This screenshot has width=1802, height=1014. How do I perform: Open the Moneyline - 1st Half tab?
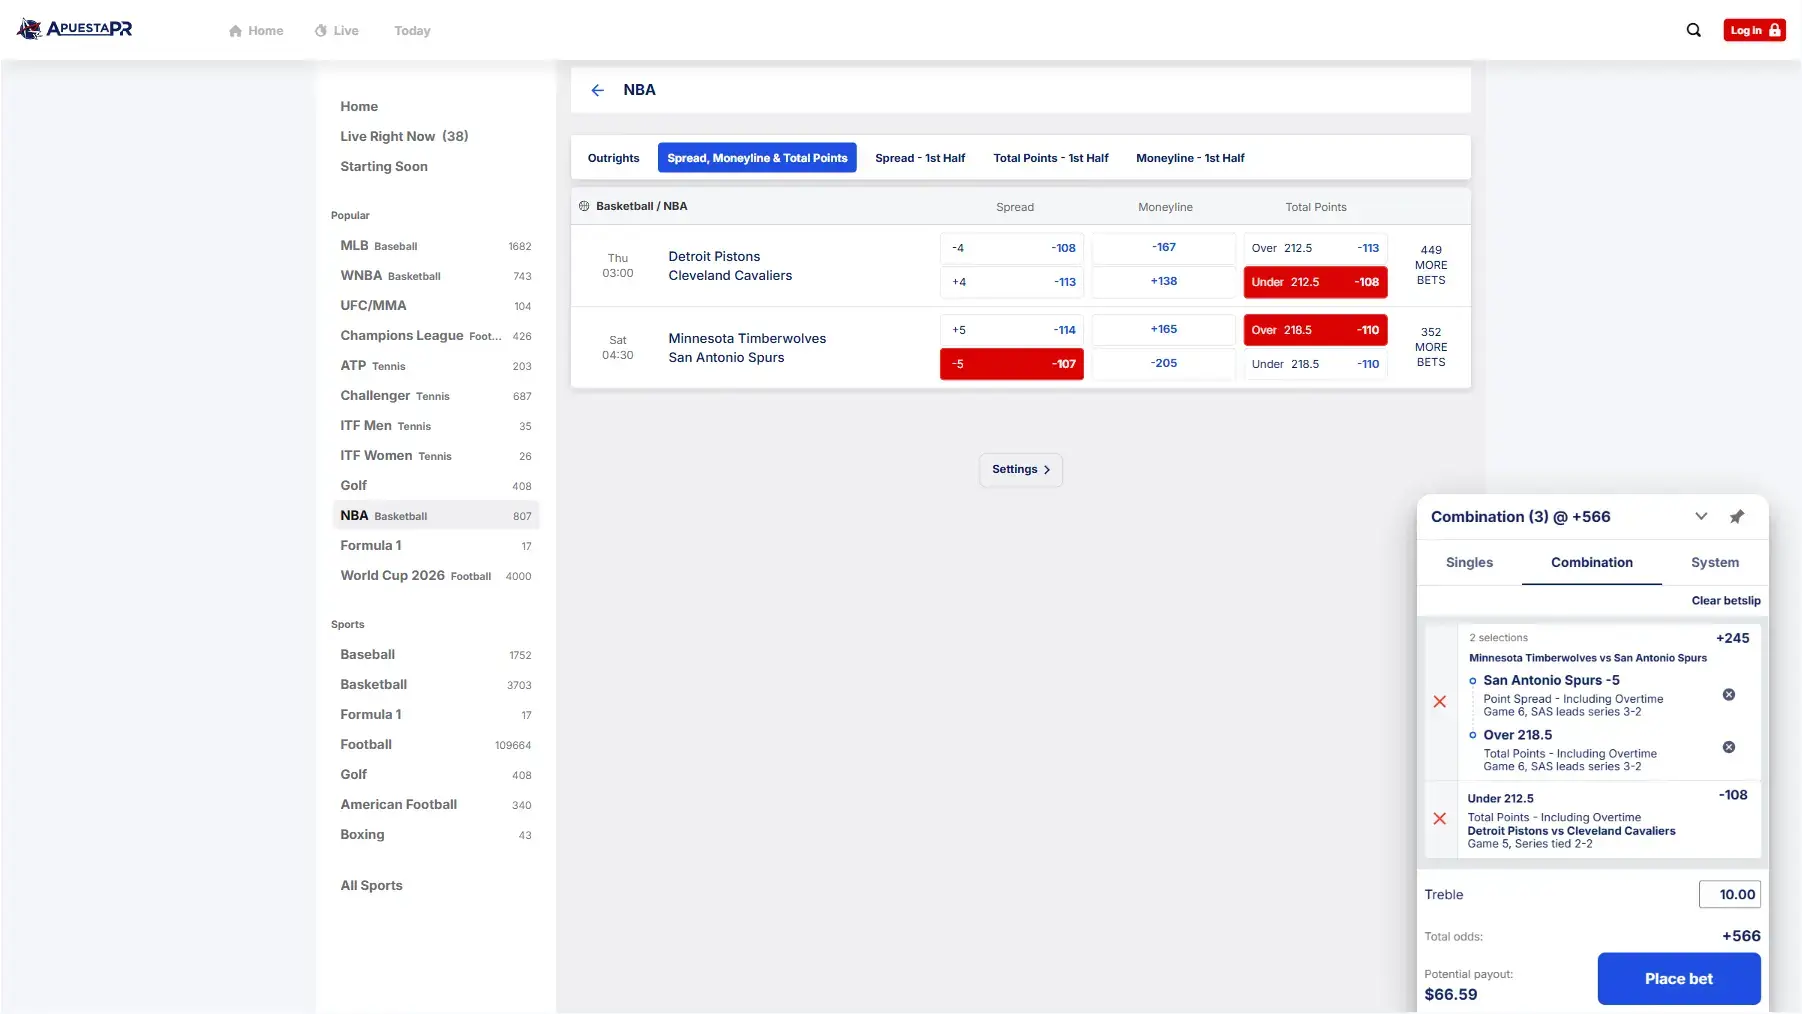pyautogui.click(x=1190, y=158)
